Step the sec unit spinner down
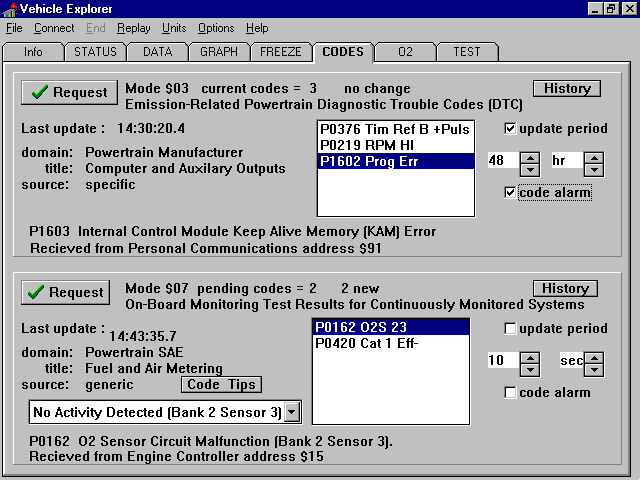This screenshot has width=640, height=480. pyautogui.click(x=594, y=366)
